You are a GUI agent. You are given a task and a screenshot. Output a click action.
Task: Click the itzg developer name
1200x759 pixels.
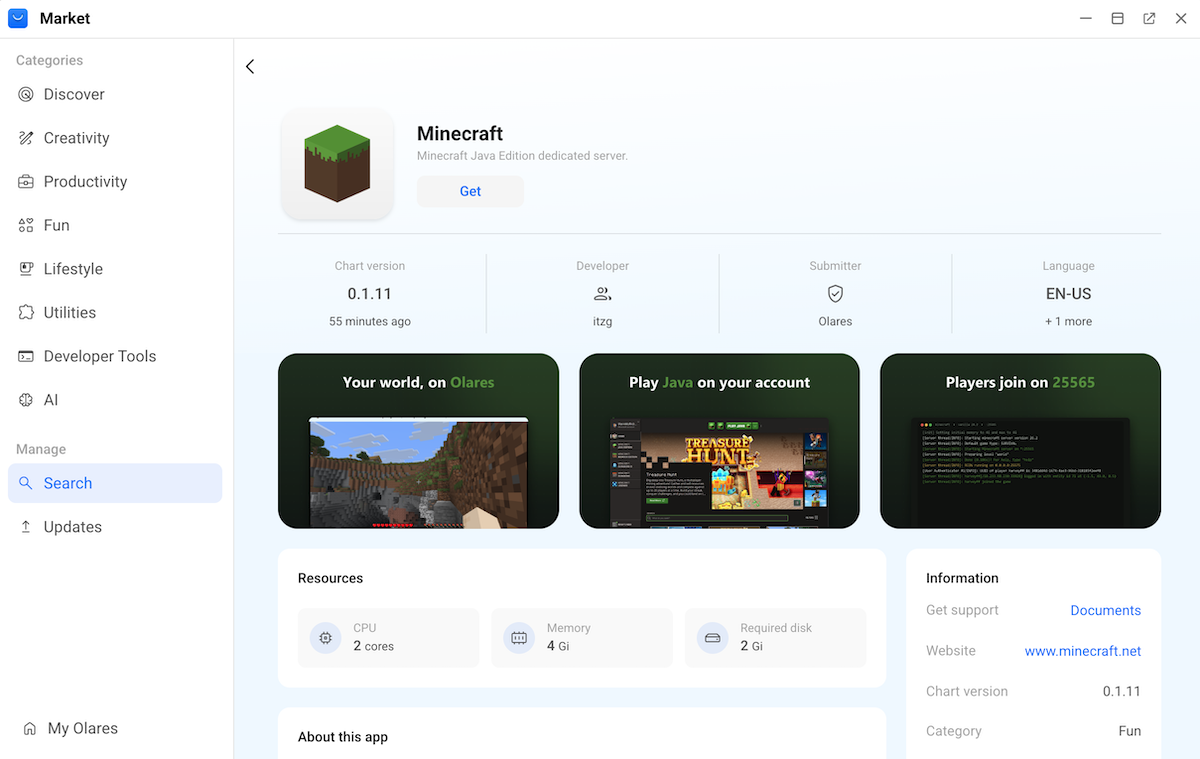(x=603, y=321)
